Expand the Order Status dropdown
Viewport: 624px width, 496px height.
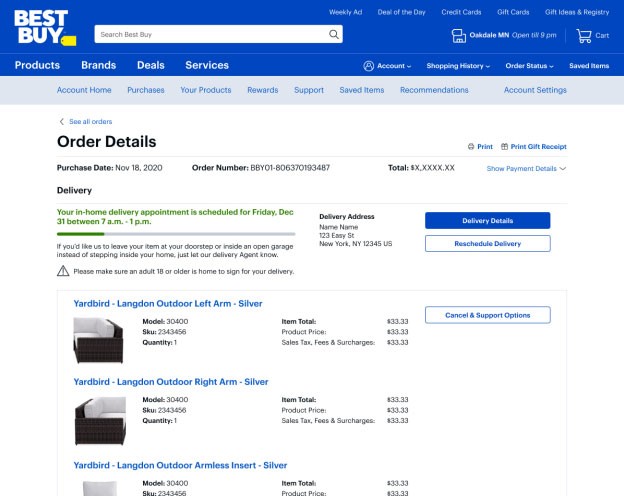pos(529,66)
